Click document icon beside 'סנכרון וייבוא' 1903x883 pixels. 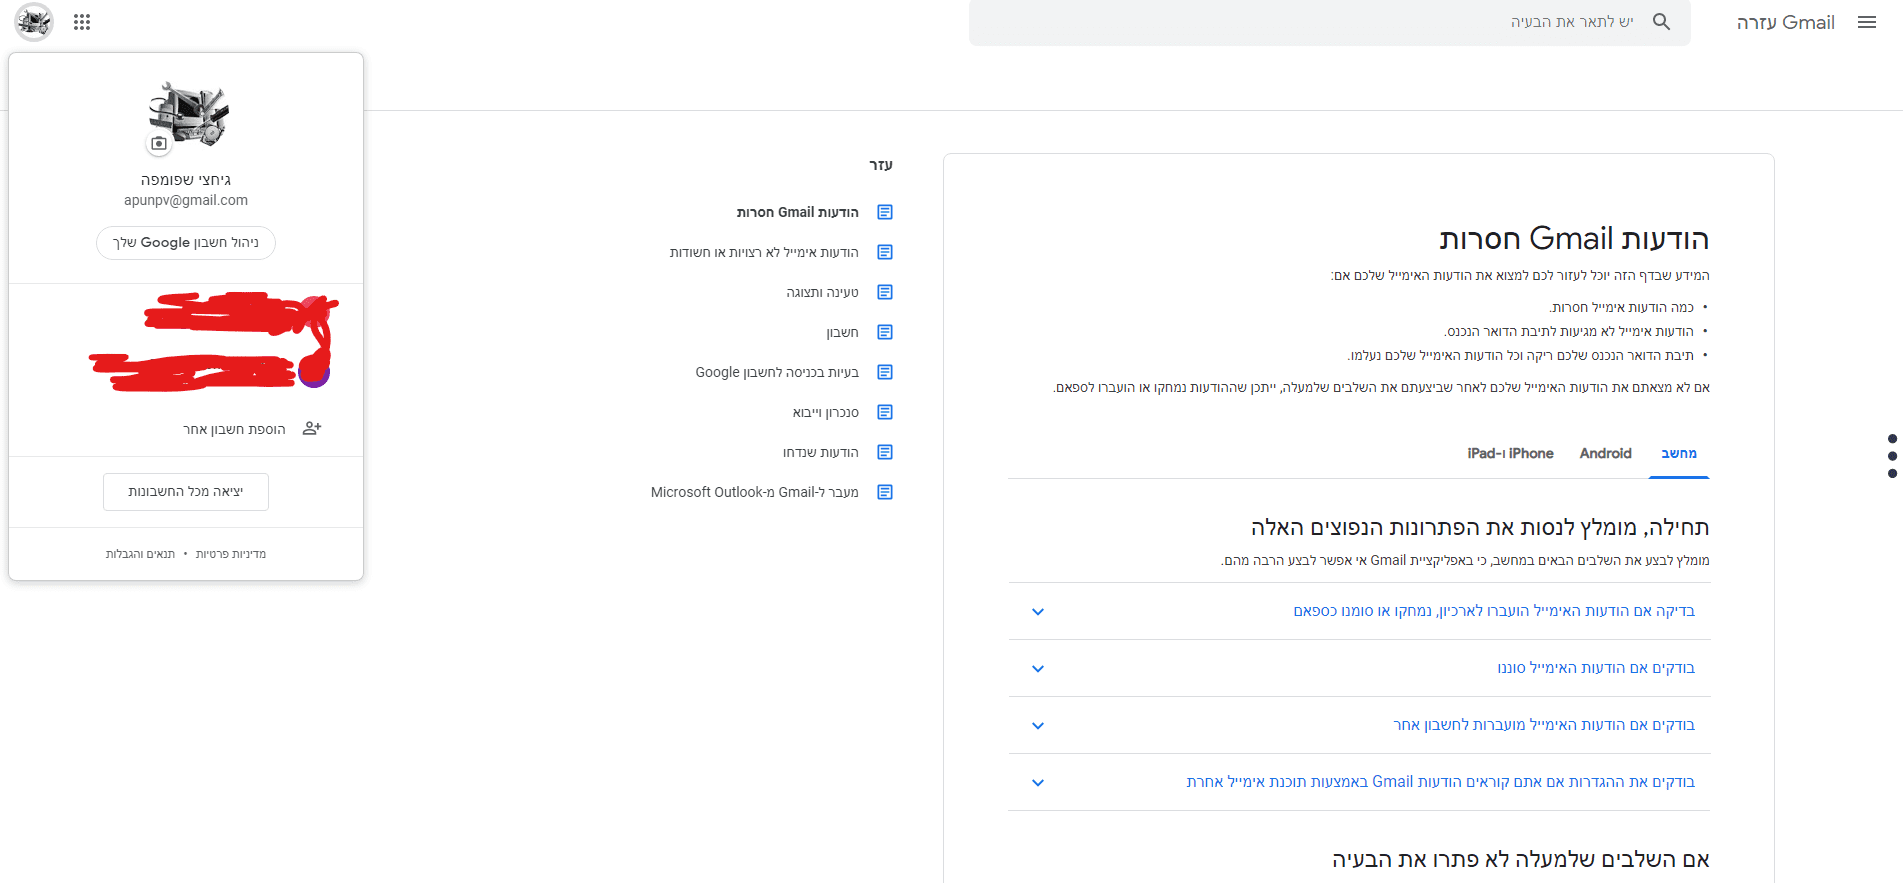tap(885, 412)
